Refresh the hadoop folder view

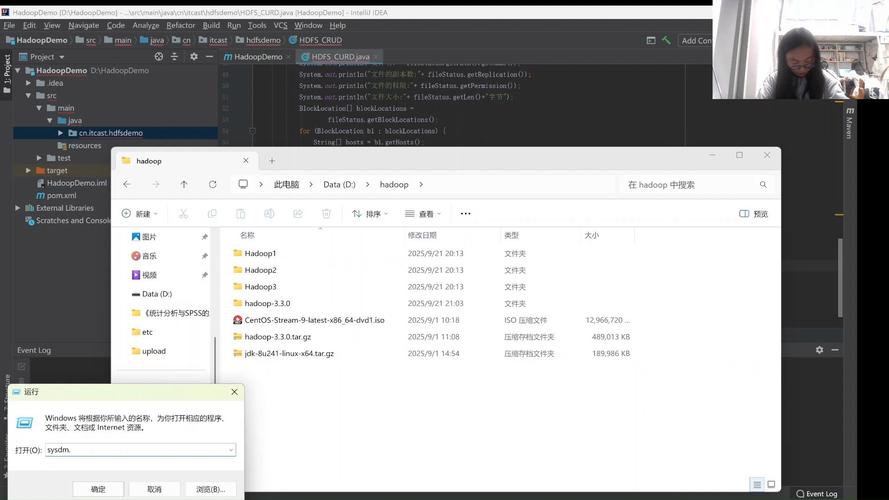(x=213, y=184)
